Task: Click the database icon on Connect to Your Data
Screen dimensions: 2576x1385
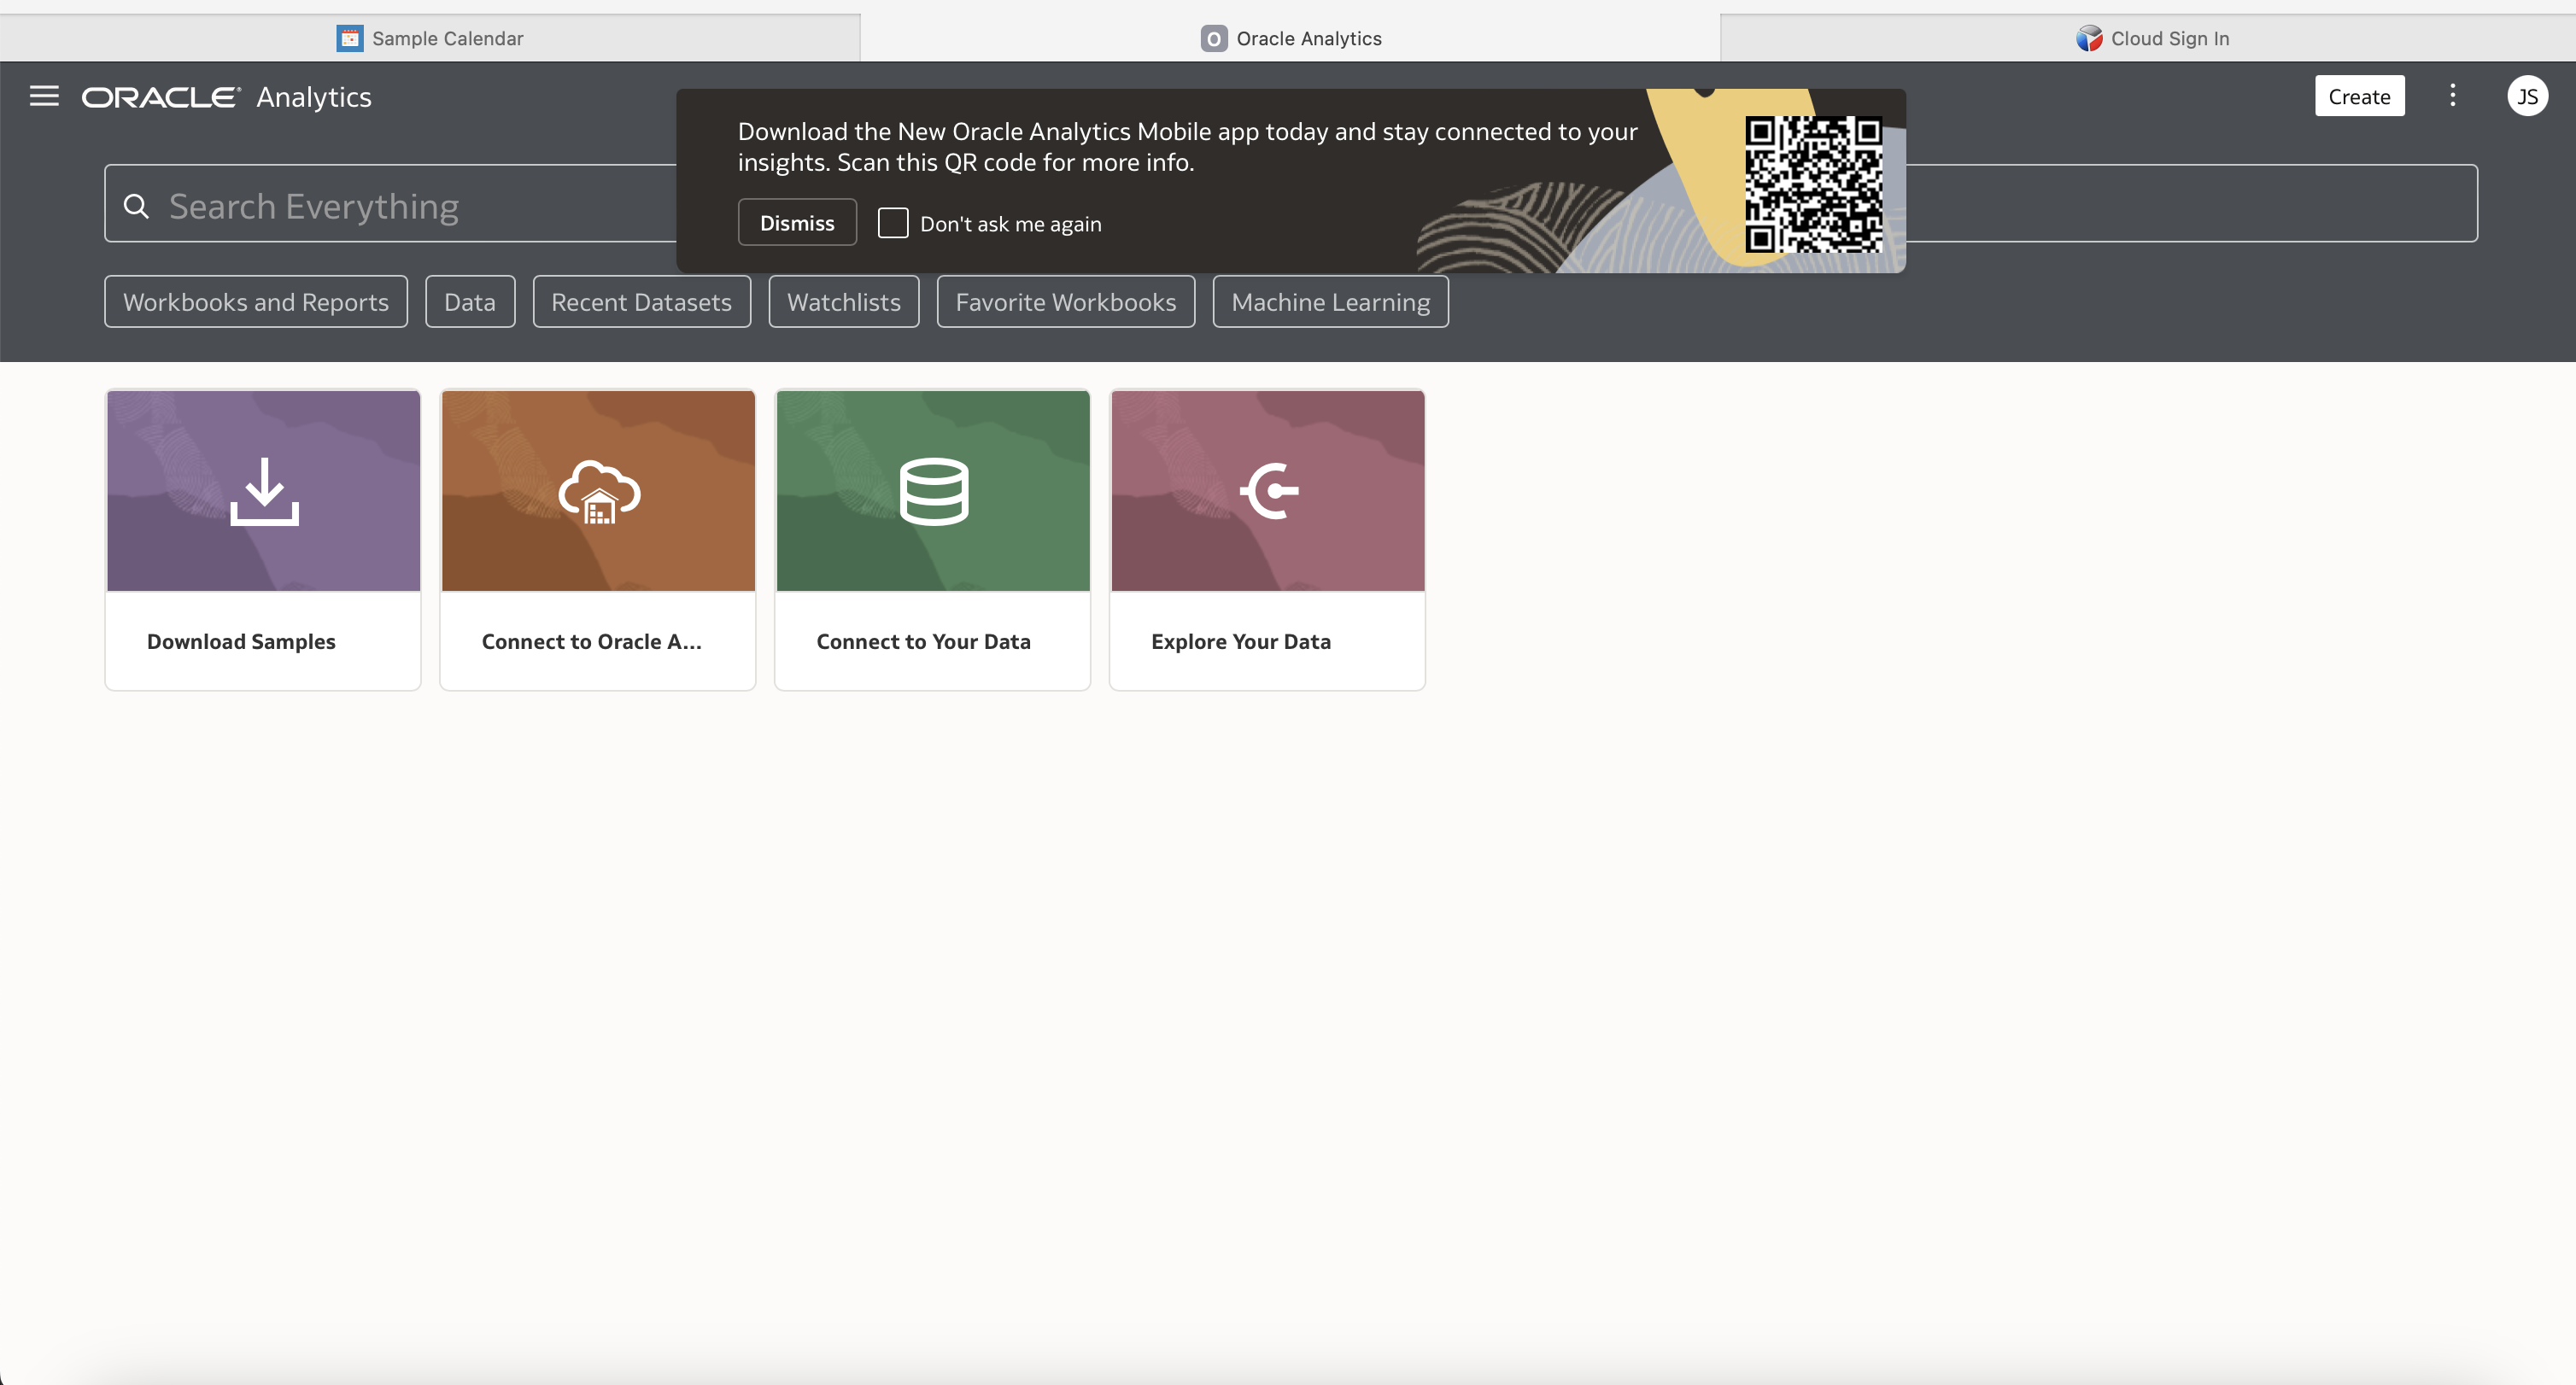Action: pos(931,490)
